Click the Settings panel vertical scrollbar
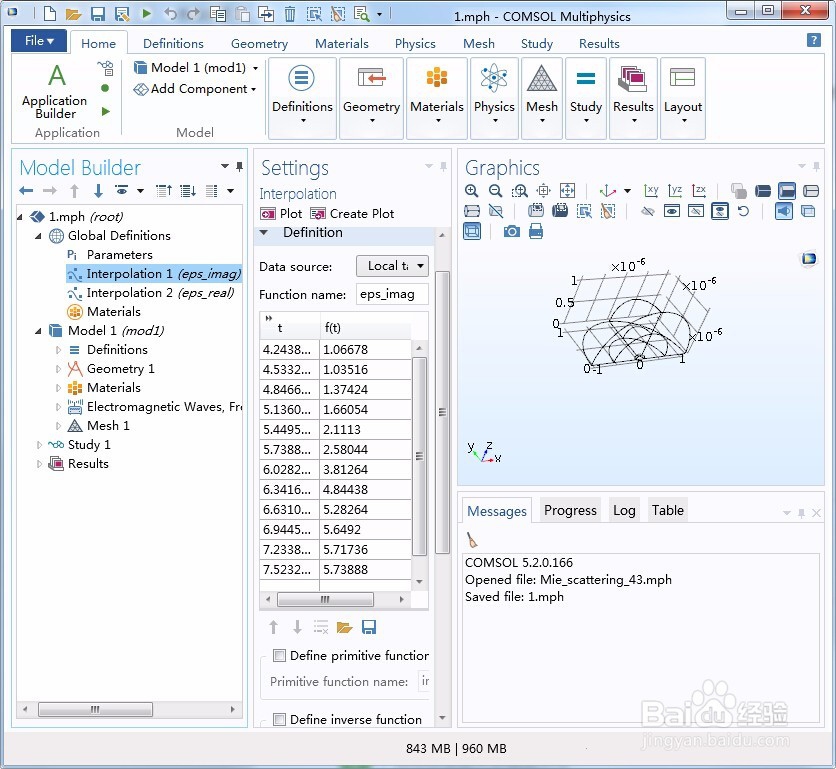This screenshot has width=836, height=769. 443,412
